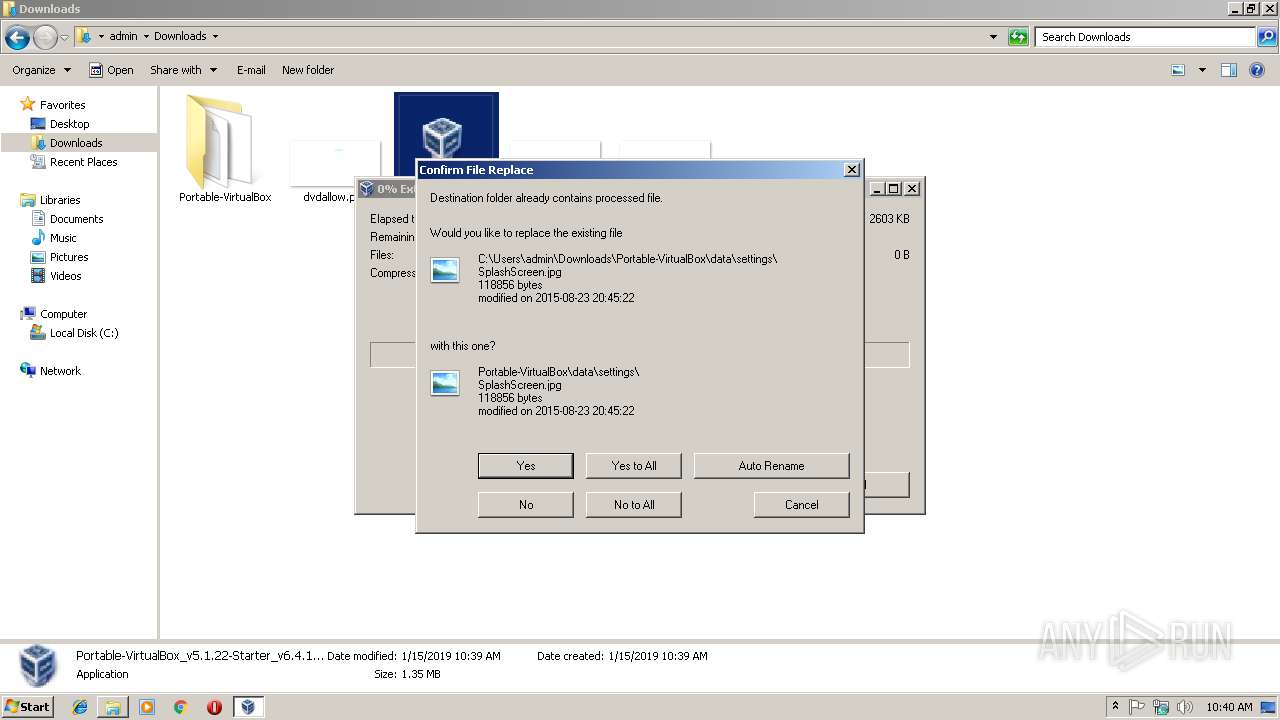The height and width of the screenshot is (720, 1280).
Task: Click the new SplashScreen.jpg image icon
Action: (445, 383)
